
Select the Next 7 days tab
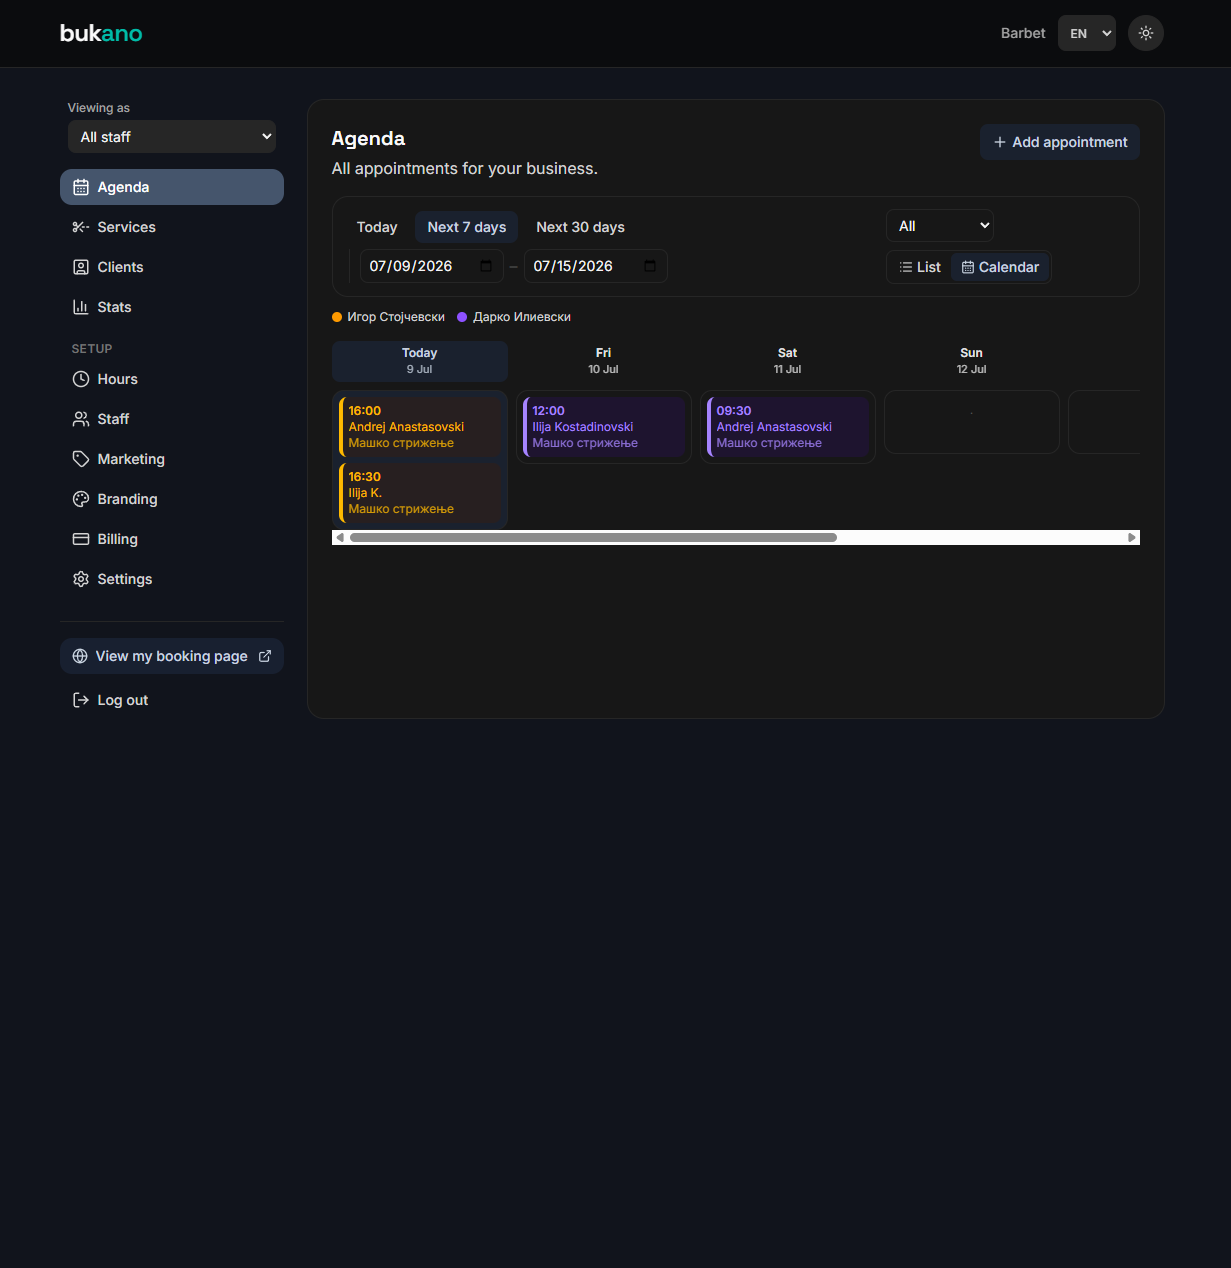[467, 227]
